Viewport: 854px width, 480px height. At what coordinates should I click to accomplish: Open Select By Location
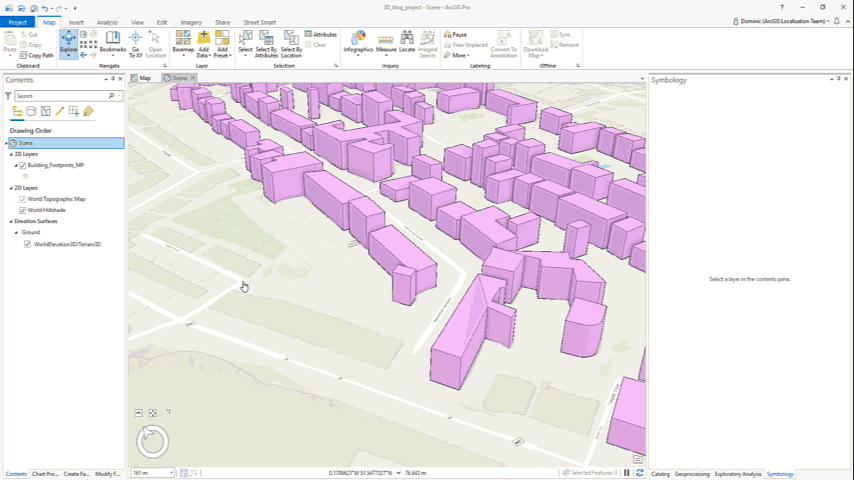coord(291,44)
